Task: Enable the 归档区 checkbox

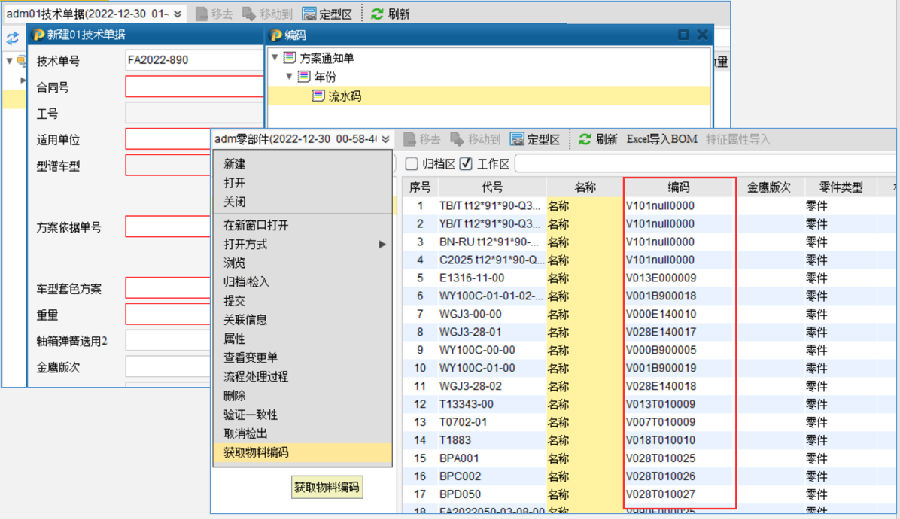Action: pyautogui.click(x=411, y=163)
